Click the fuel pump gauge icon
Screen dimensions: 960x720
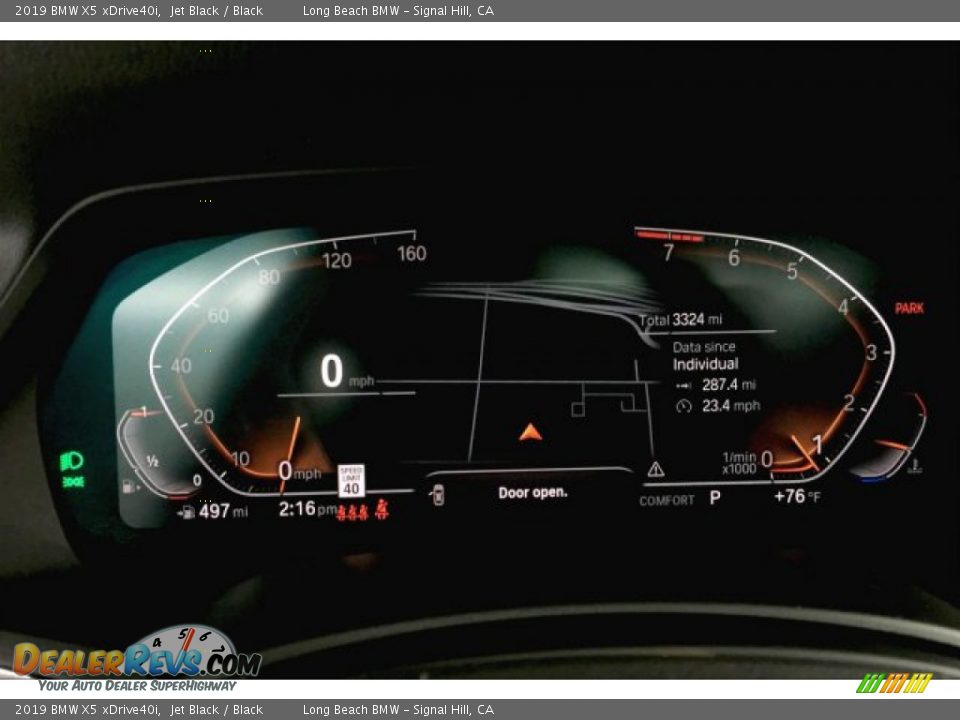(129, 487)
